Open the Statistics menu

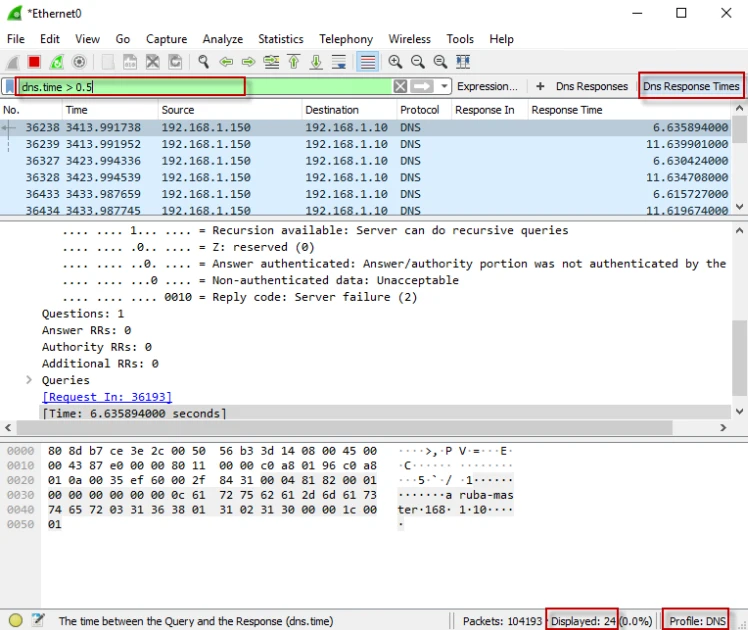coord(280,39)
